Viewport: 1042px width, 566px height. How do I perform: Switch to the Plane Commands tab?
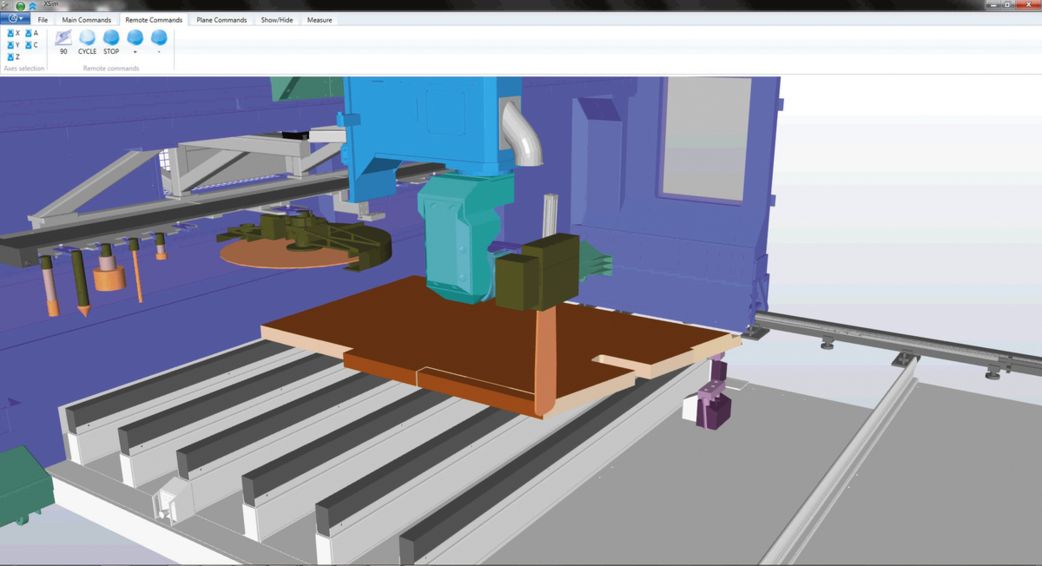pyautogui.click(x=221, y=20)
